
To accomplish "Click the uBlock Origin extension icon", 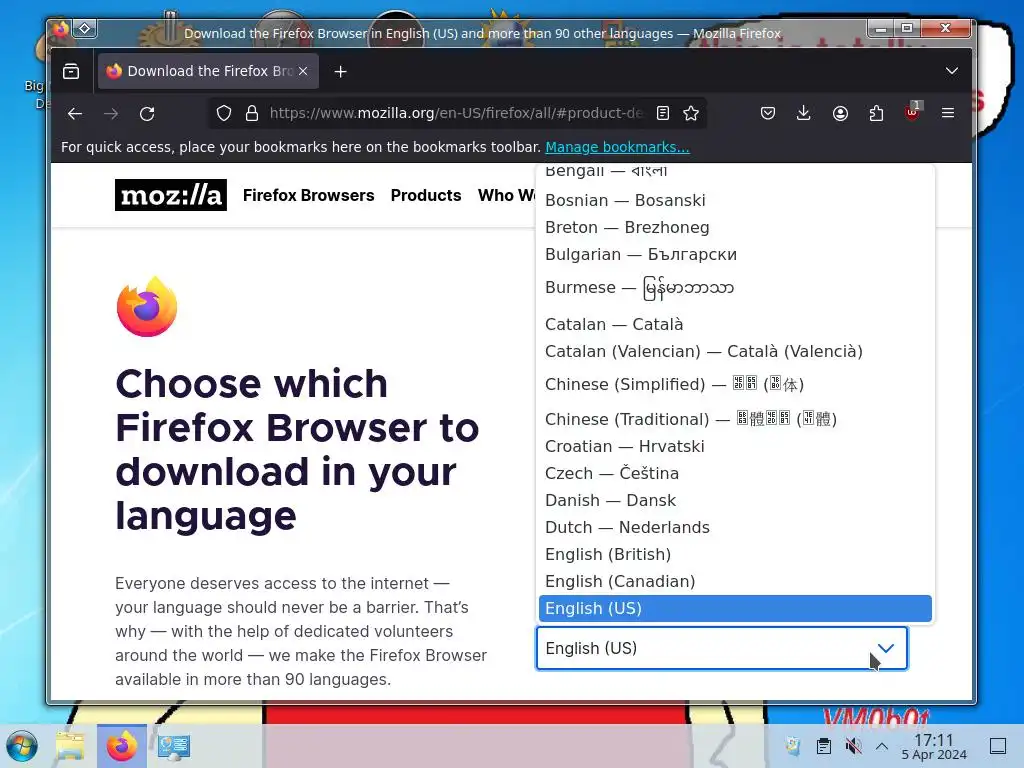I will 912,112.
